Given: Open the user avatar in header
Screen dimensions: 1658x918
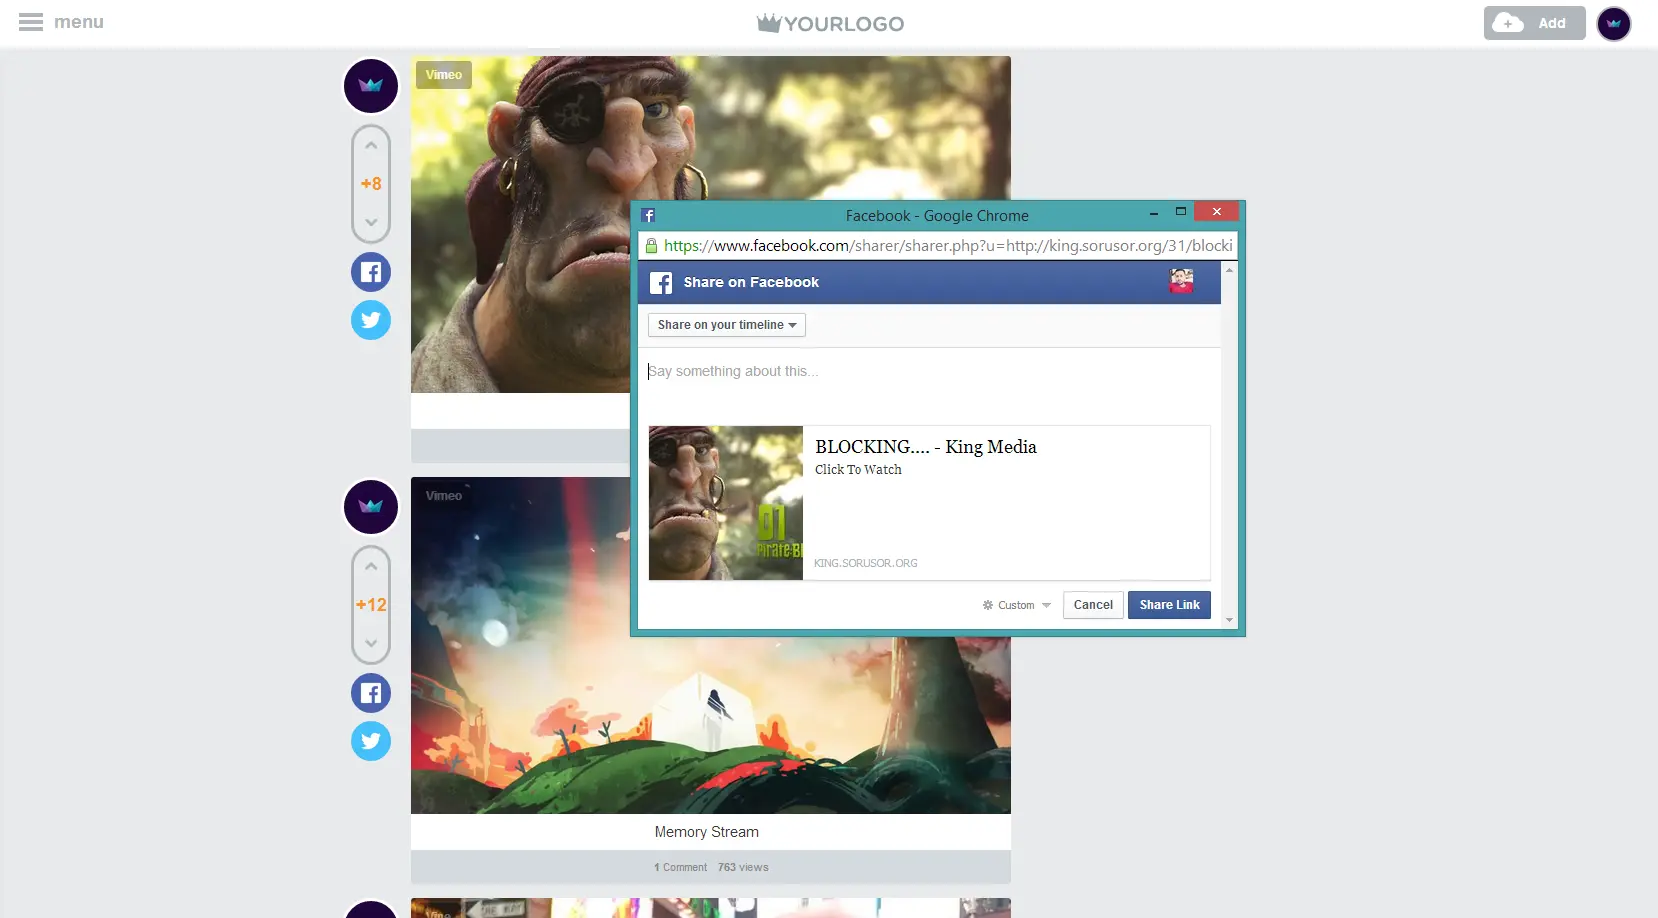Looking at the screenshot, I should coord(1614,23).
